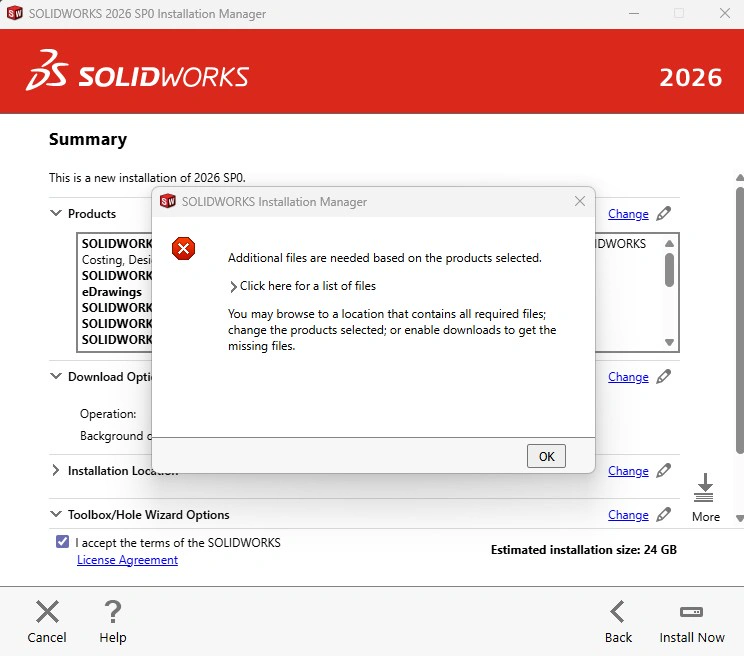Click the main summary scroll down arrow
The height and width of the screenshot is (656, 744).
tap(740, 518)
